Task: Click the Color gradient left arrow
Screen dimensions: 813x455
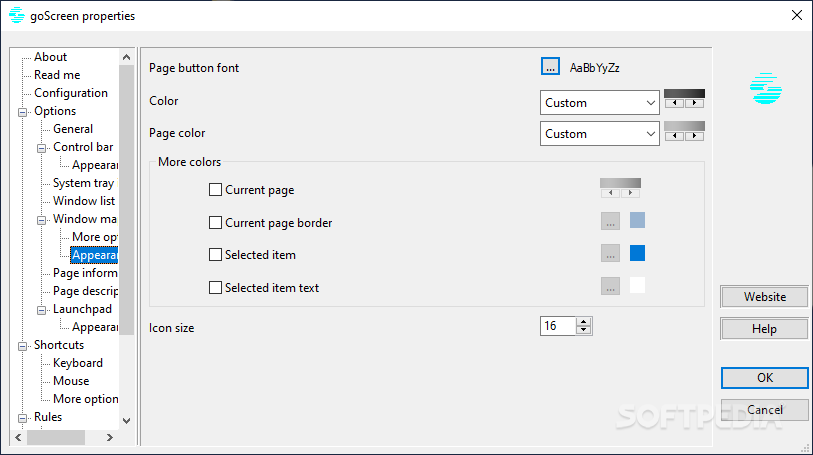Action: pos(674,103)
